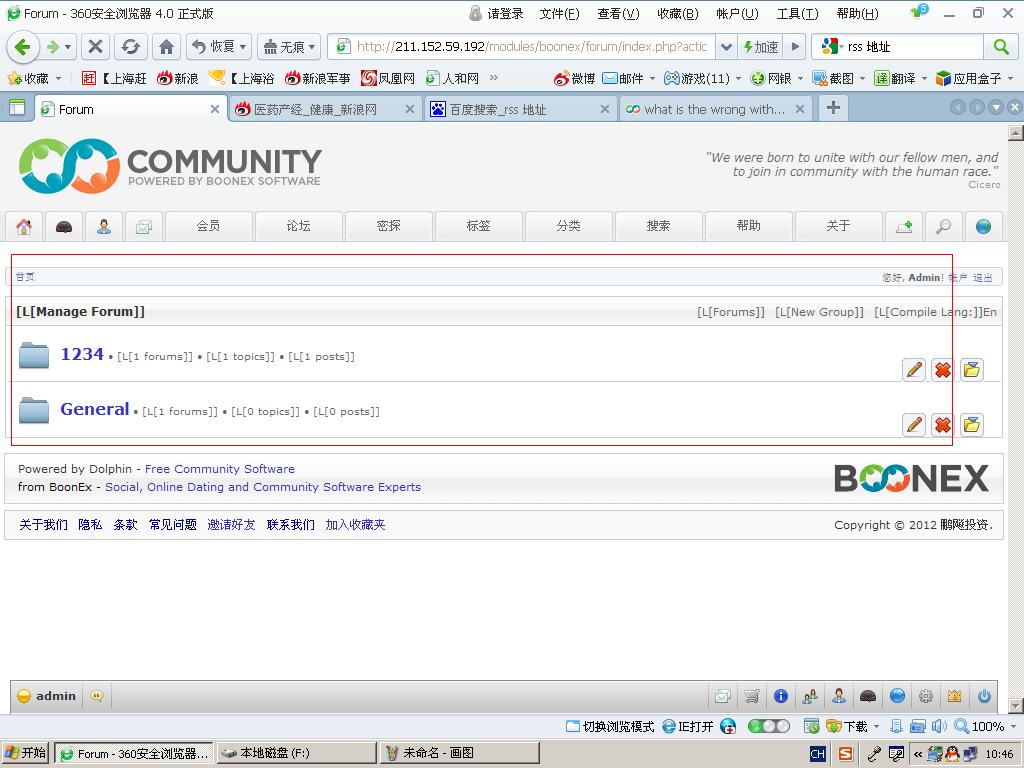Open the dashboard gauge icon in navigation
Screen dimensions: 1024x768
pos(64,227)
